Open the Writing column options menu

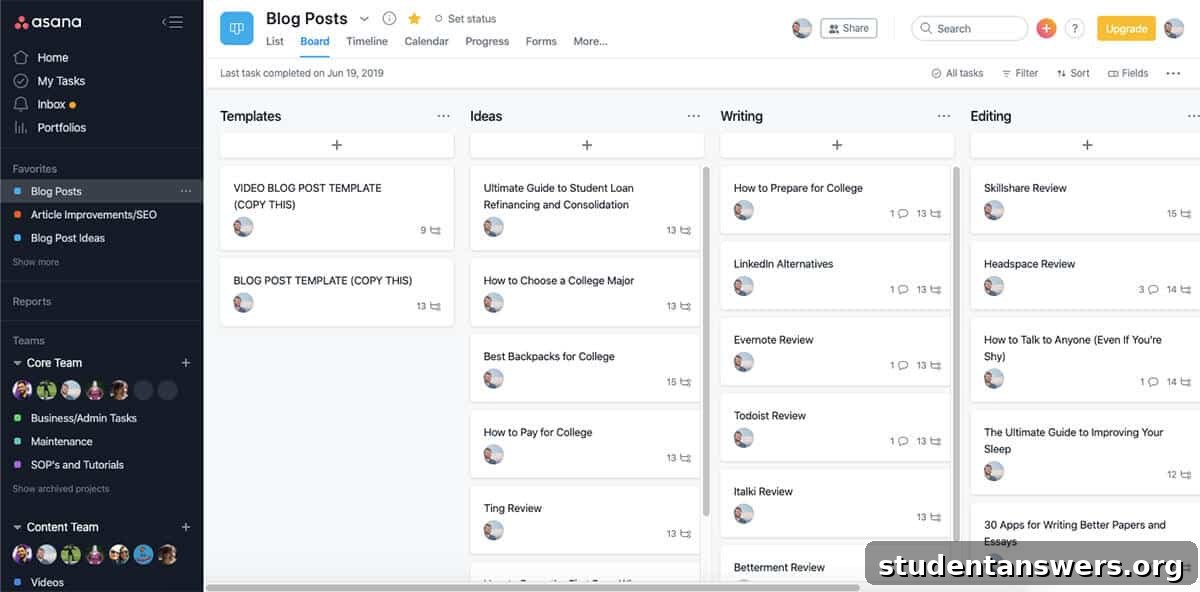943,116
